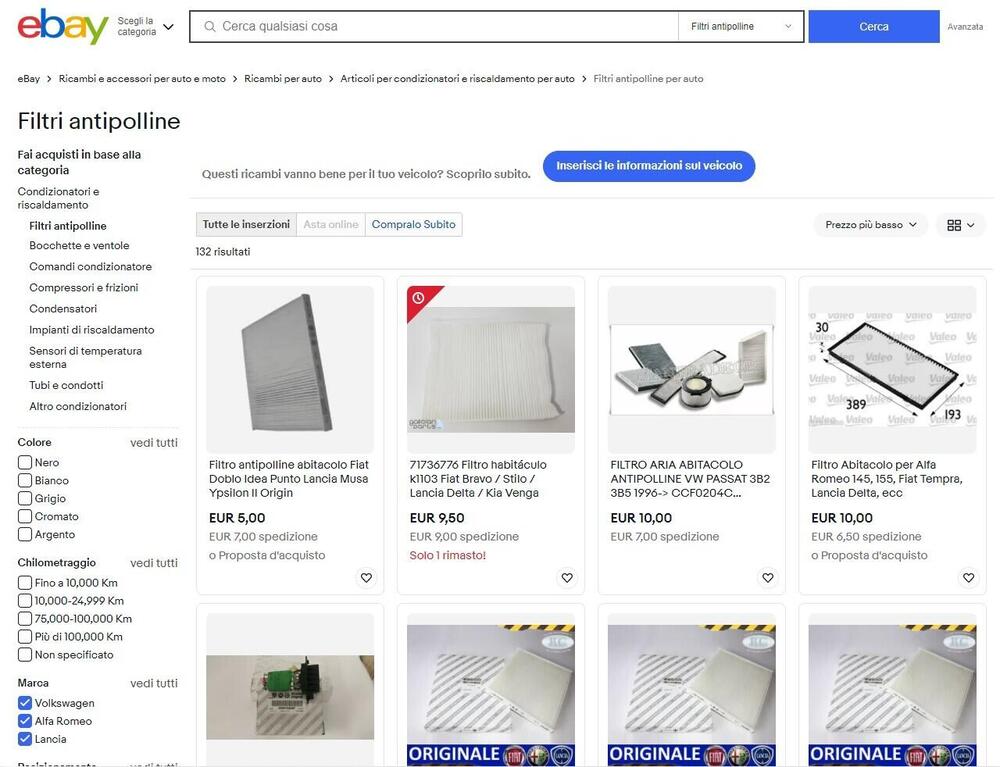The height and width of the screenshot is (767, 1000).
Task: Check Più di 100,000 Km checkbox
Action: (25, 636)
